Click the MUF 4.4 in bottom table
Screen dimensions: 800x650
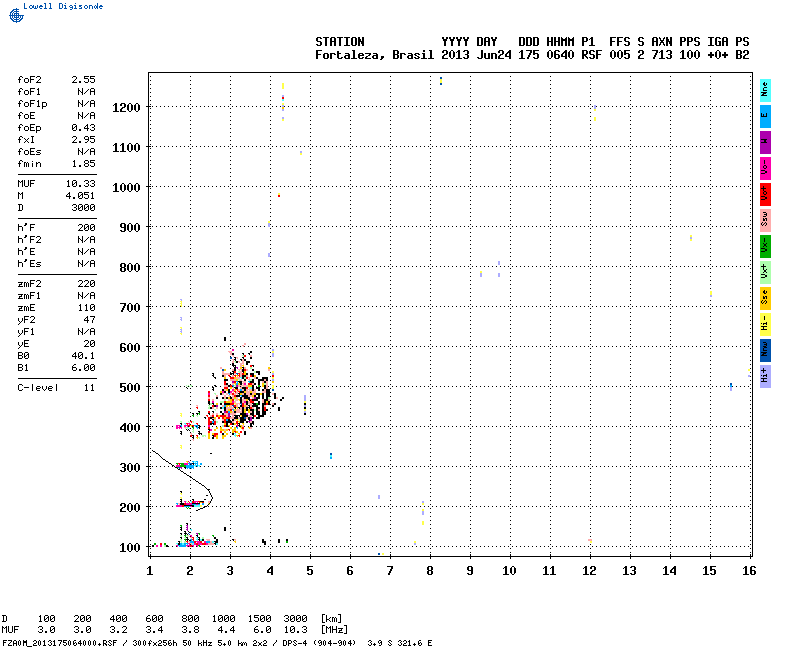(x=226, y=630)
